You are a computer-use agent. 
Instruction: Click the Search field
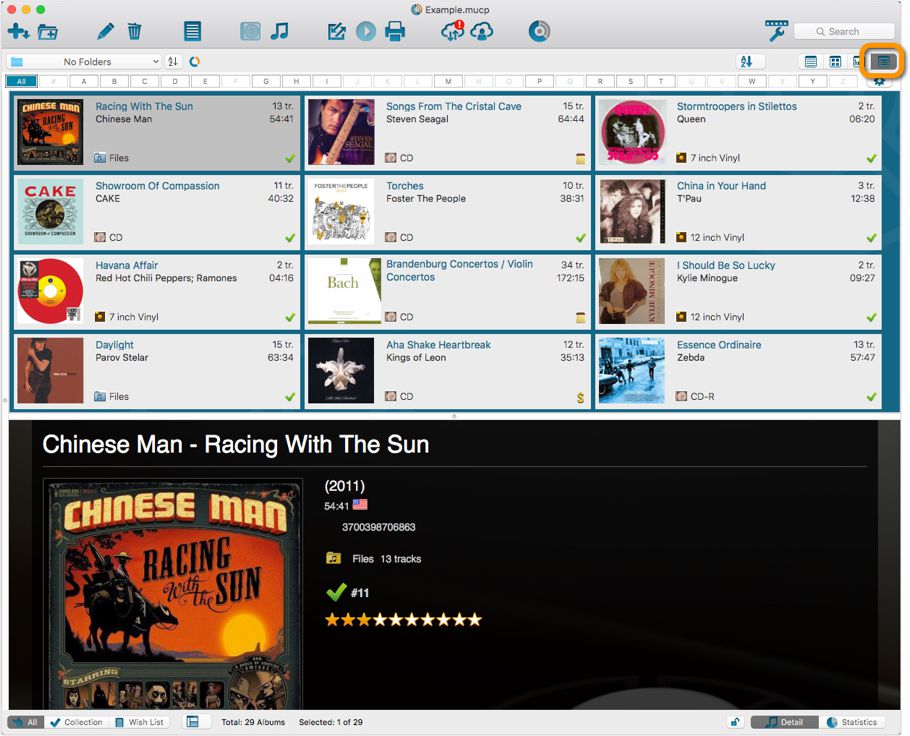pyautogui.click(x=844, y=31)
